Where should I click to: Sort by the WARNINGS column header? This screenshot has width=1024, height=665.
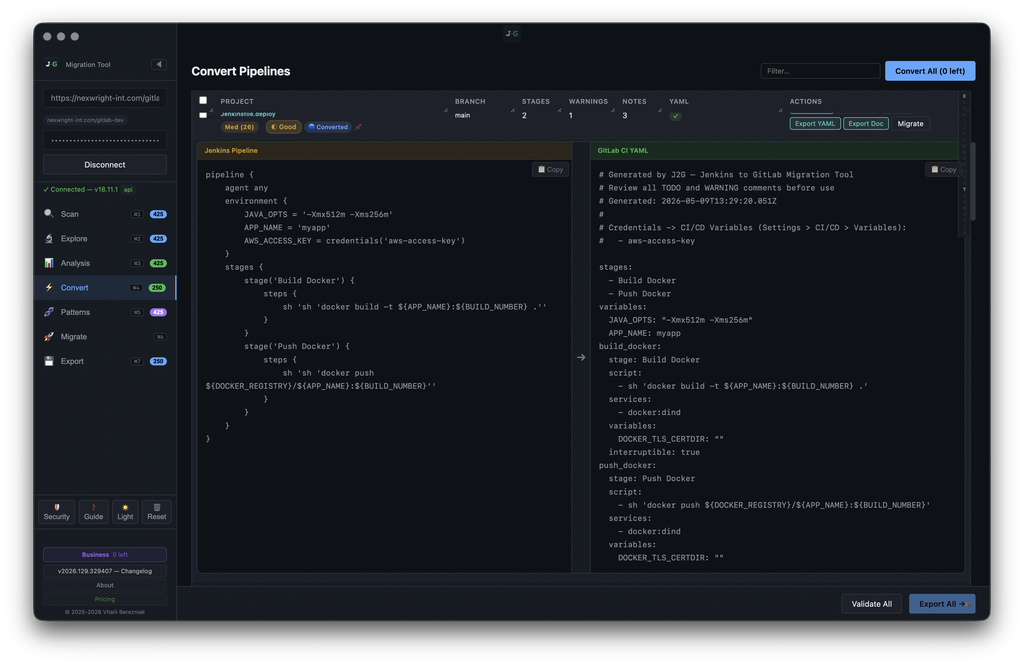tap(588, 101)
